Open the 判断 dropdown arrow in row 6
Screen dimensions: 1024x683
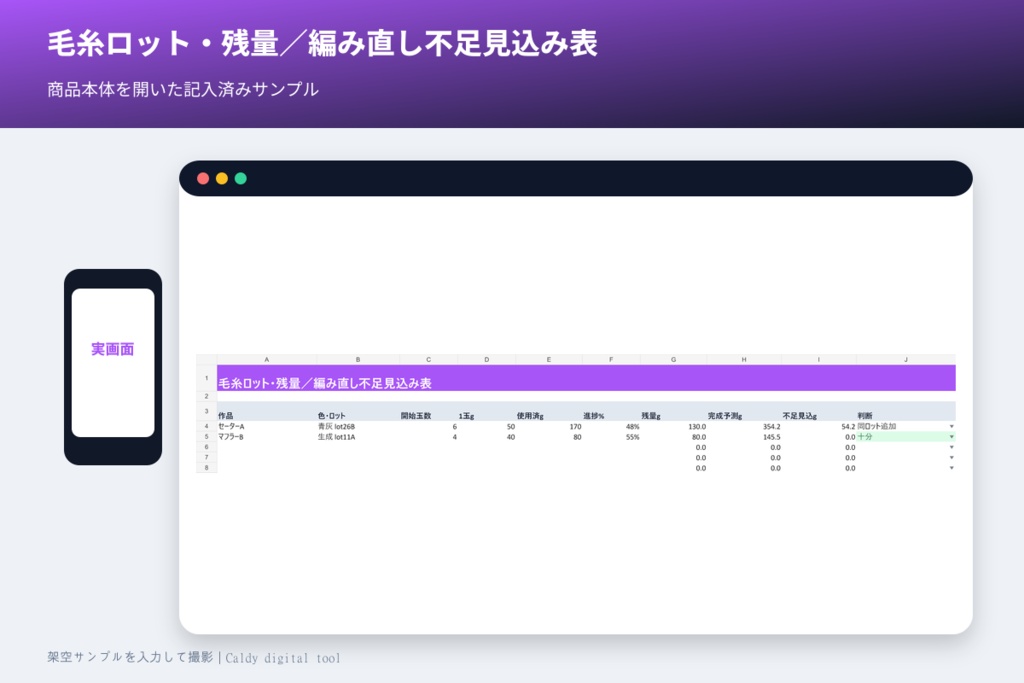point(951,447)
